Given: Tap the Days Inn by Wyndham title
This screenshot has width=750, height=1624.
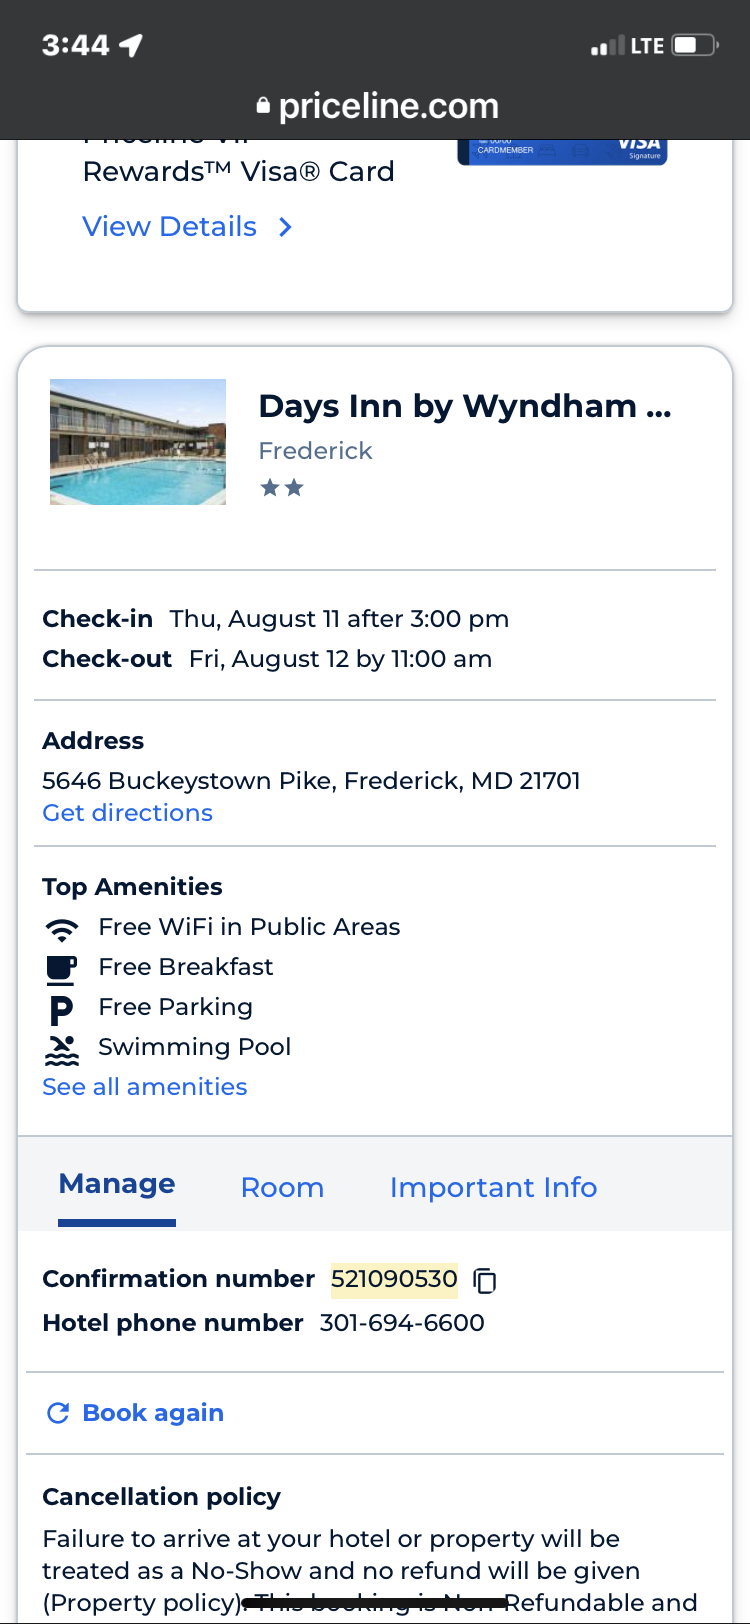Looking at the screenshot, I should coord(464,406).
